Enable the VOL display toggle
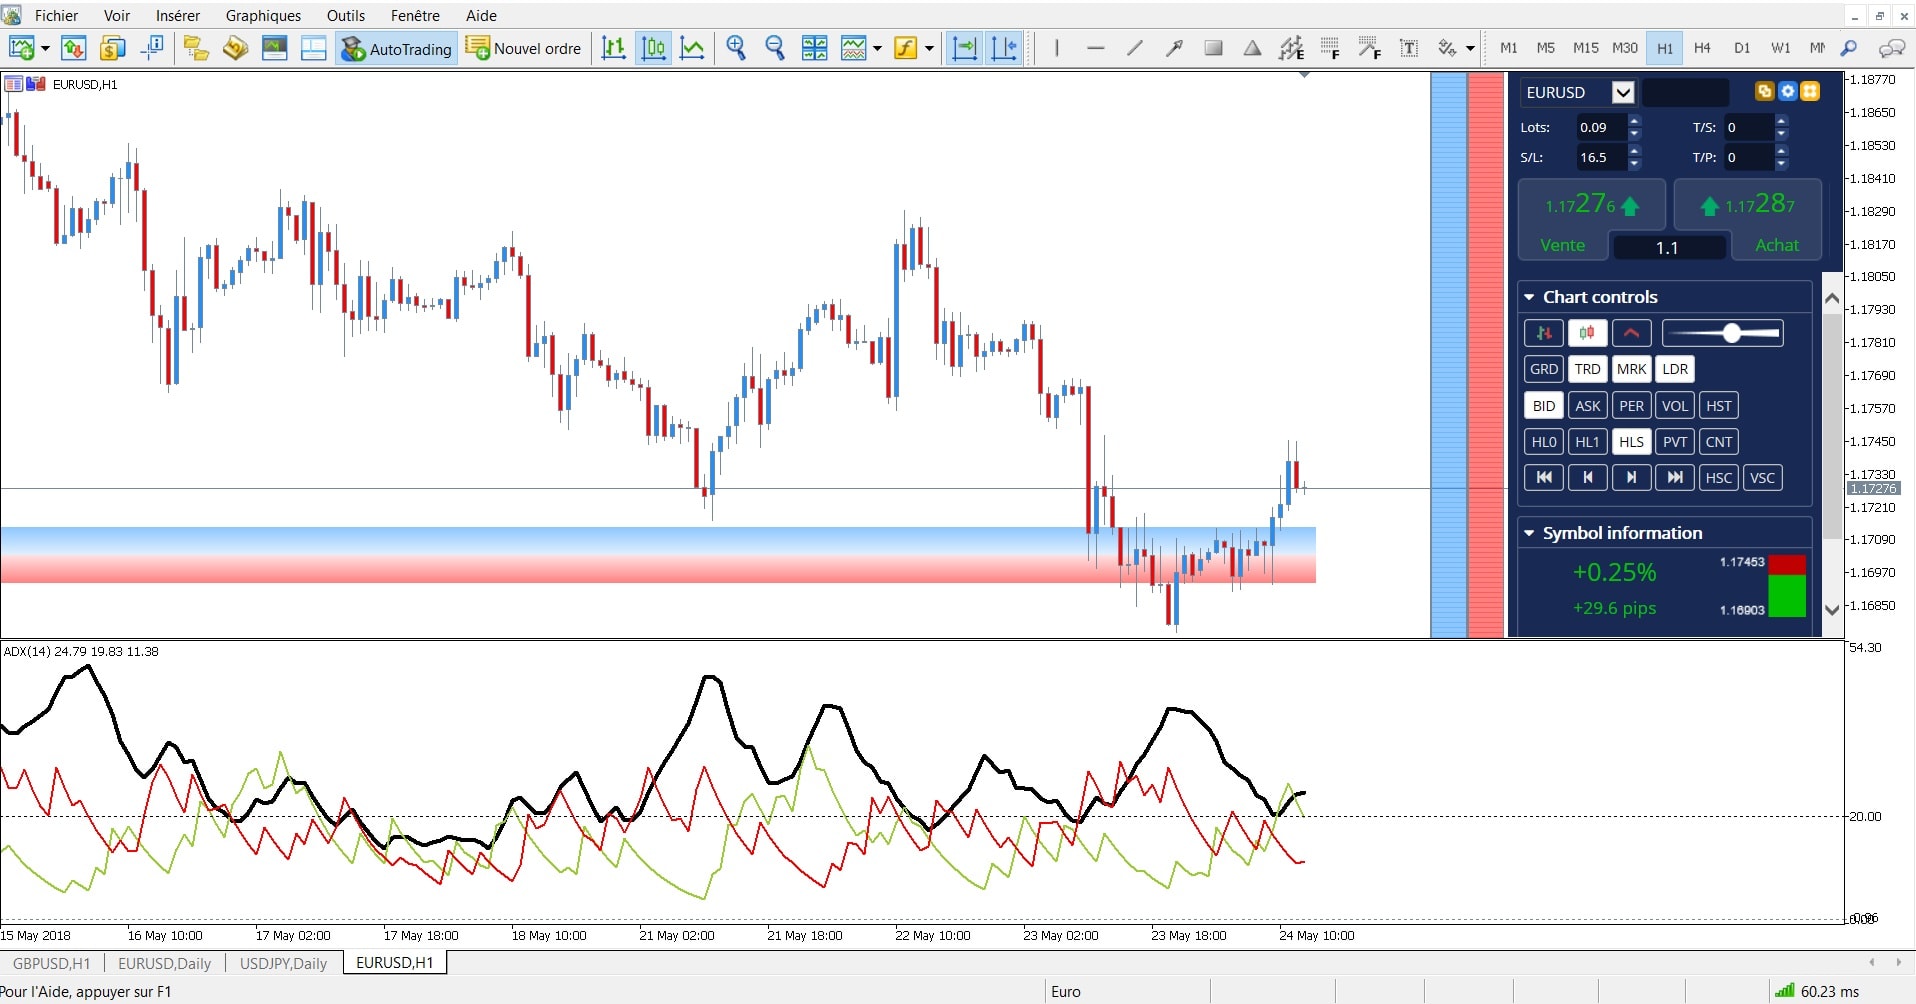The height and width of the screenshot is (1004, 1916). 1675,405
